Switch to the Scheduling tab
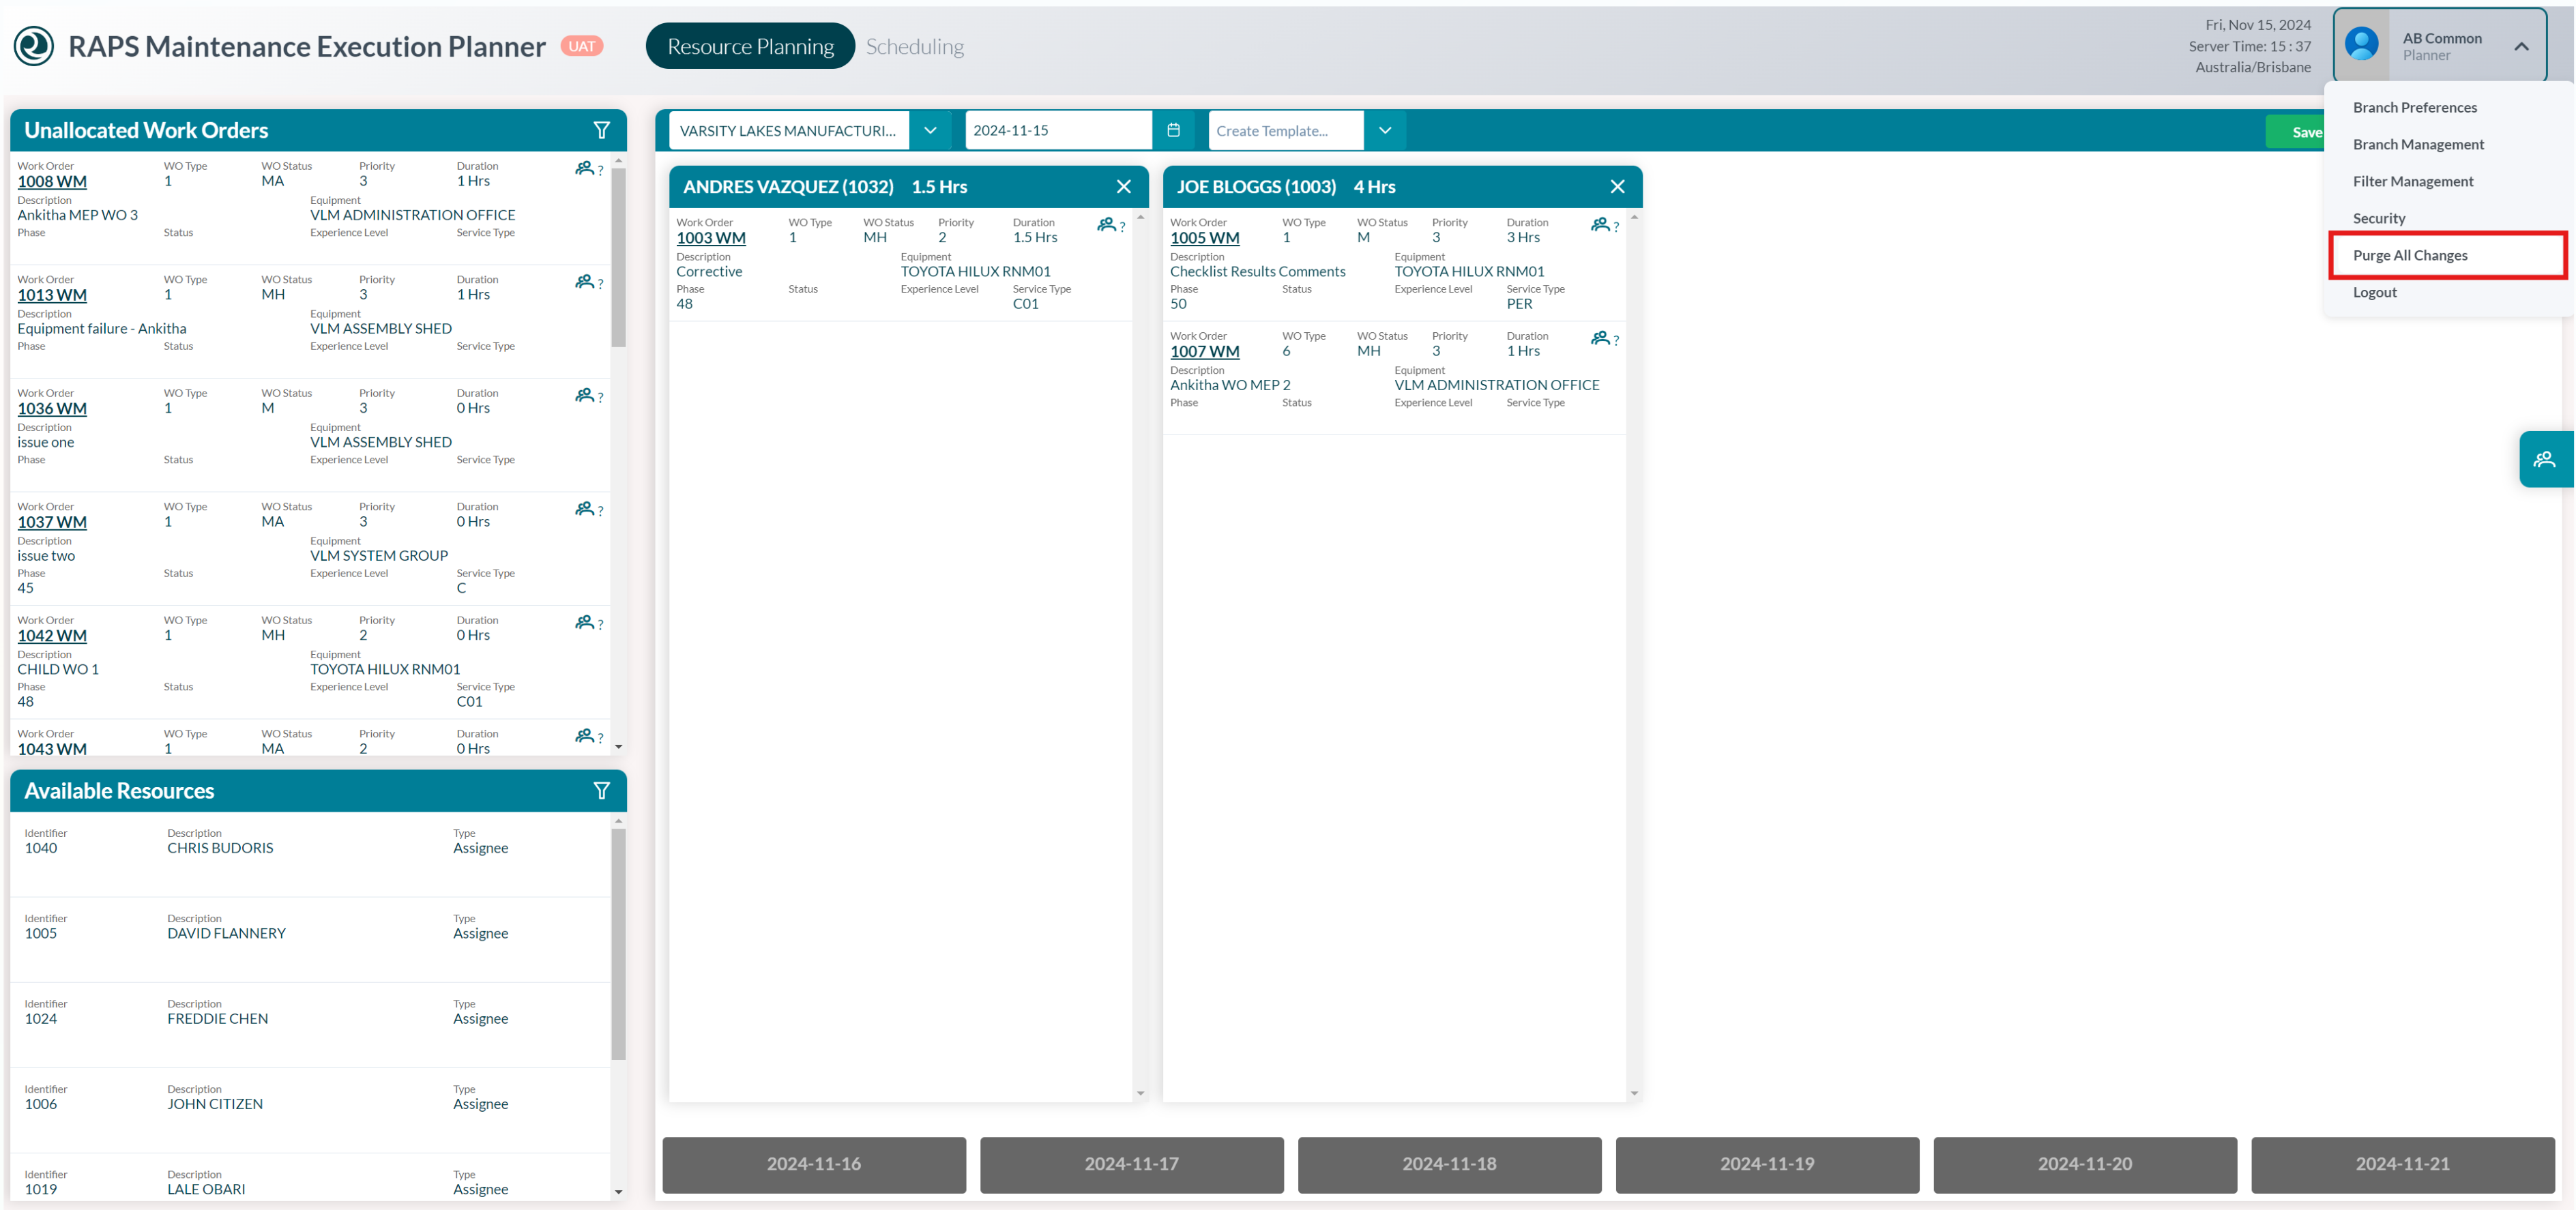 pyautogui.click(x=915, y=46)
